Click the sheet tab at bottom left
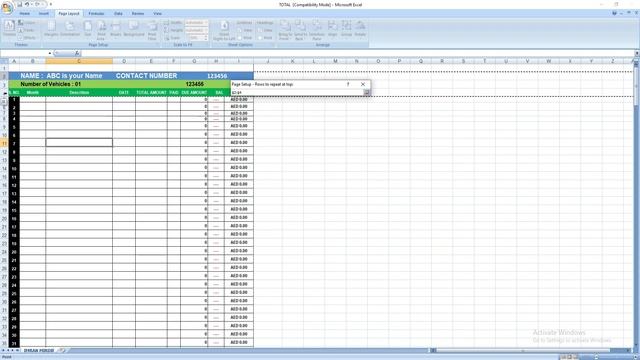Image resolution: width=640 pixels, height=360 pixels. (39, 350)
